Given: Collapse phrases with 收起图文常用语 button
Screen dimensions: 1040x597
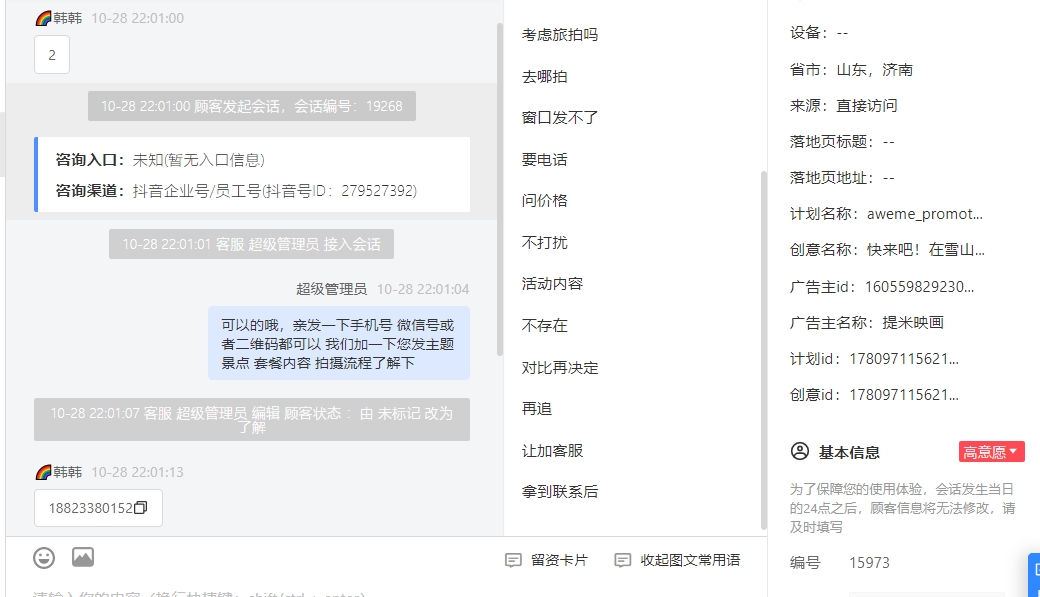Looking at the screenshot, I should (x=677, y=561).
